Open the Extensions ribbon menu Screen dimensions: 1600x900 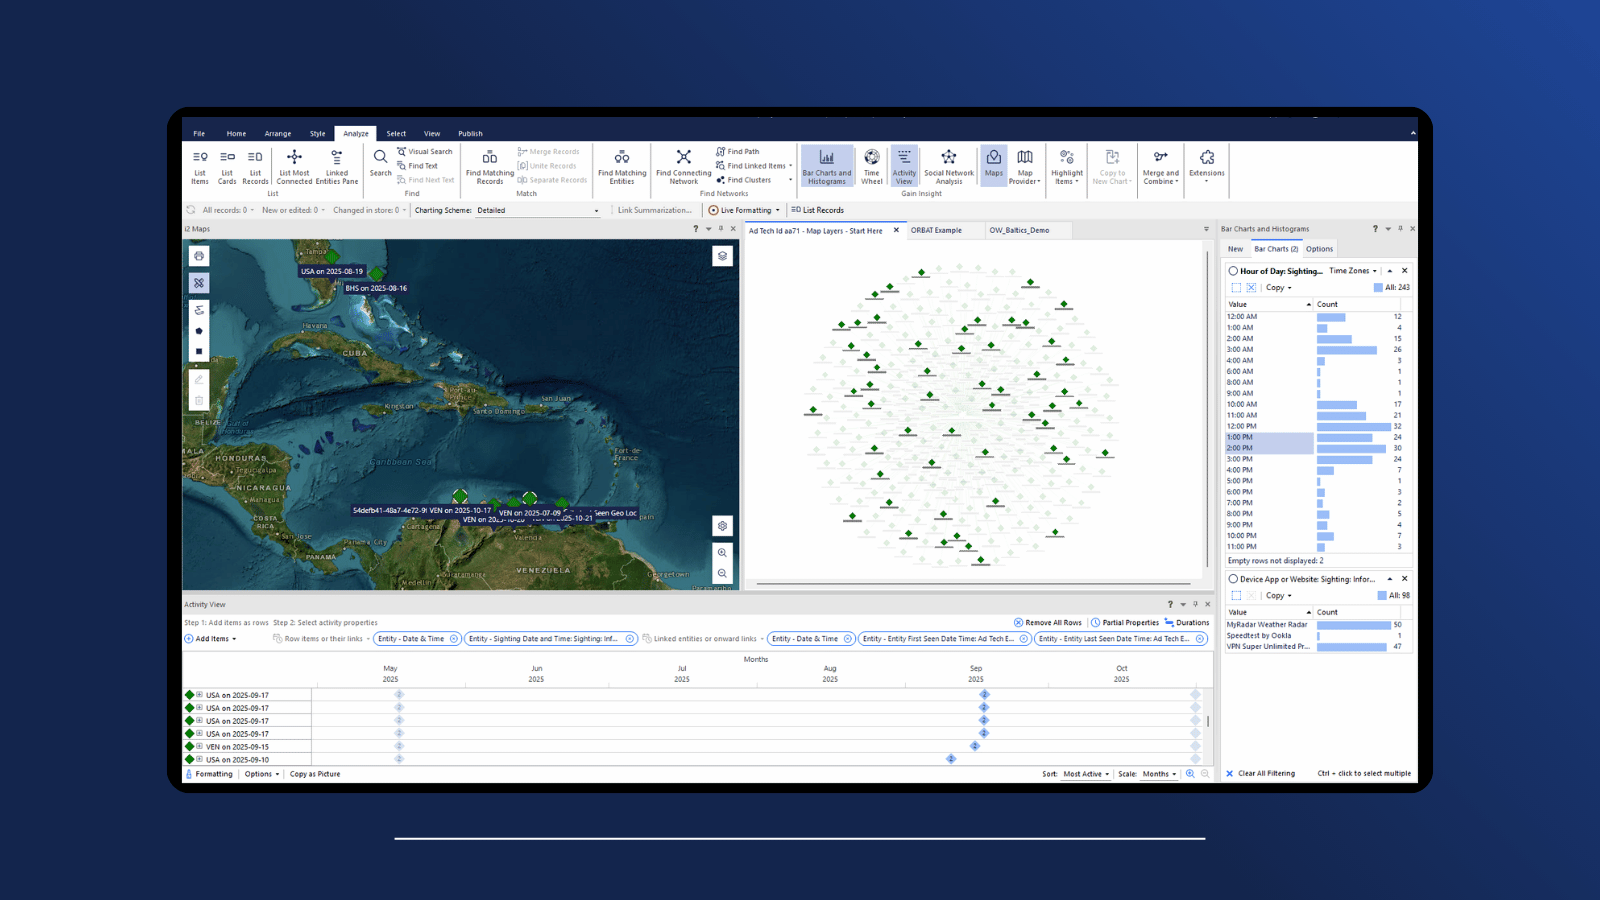point(1207,166)
